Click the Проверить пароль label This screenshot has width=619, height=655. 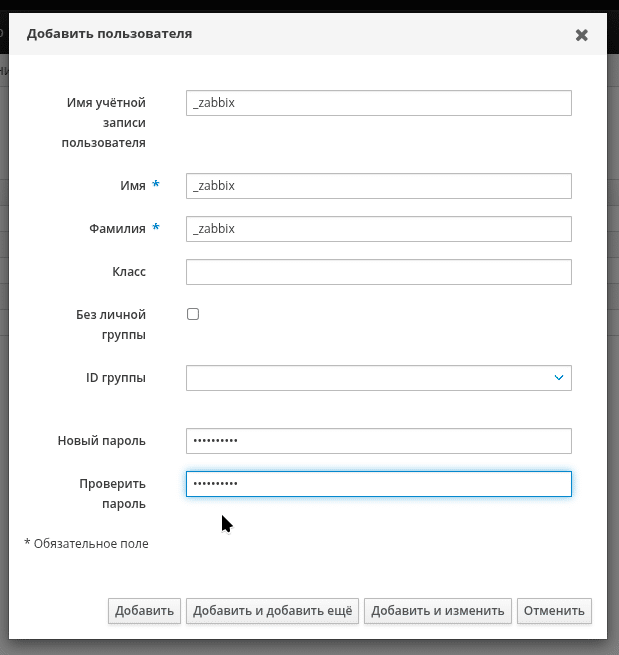click(112, 494)
